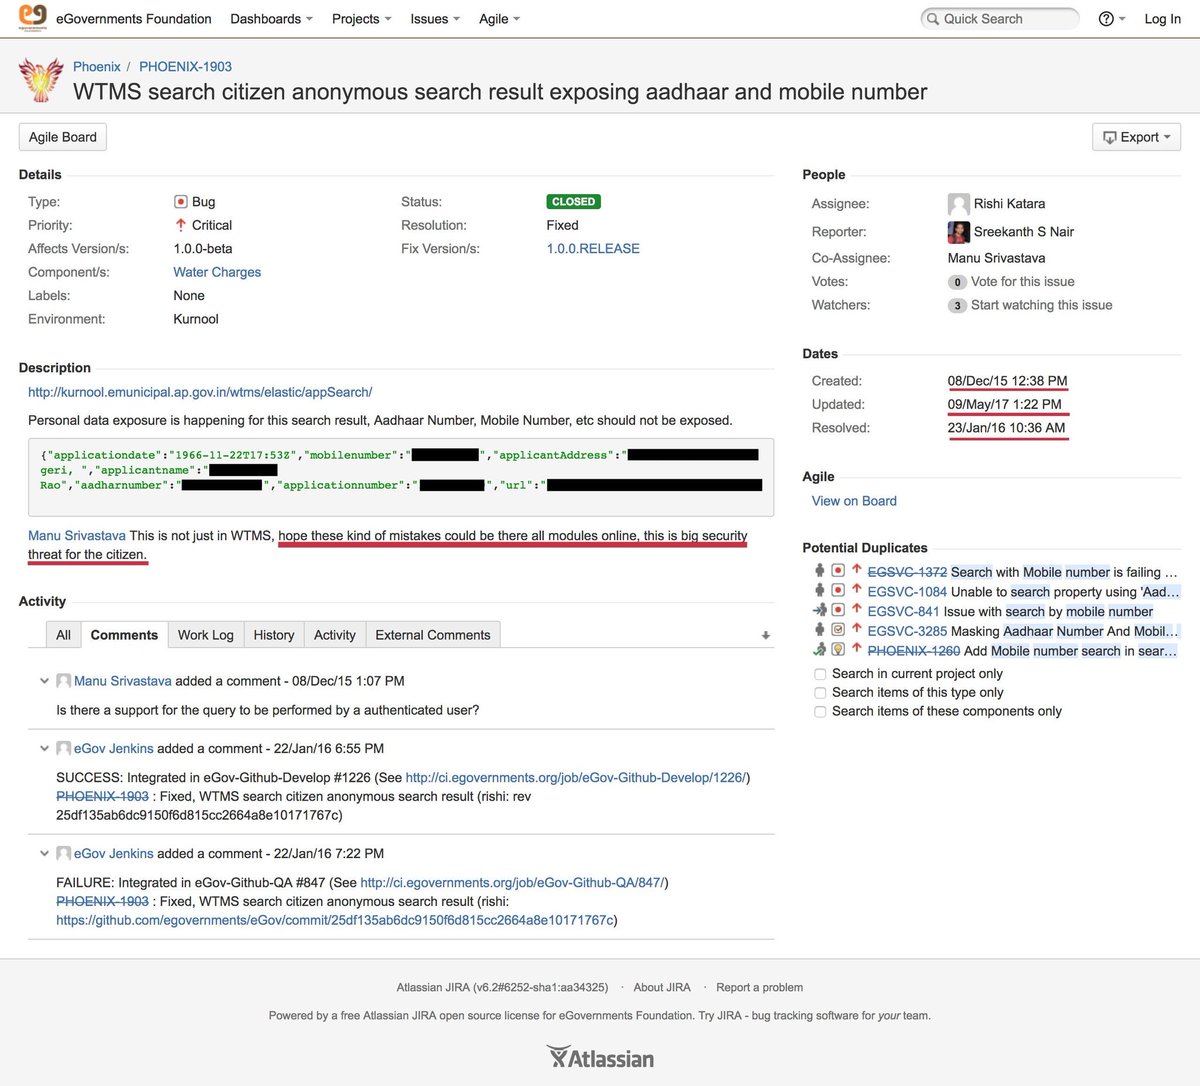Click the Activity sort order arrow icon

[x=765, y=635]
